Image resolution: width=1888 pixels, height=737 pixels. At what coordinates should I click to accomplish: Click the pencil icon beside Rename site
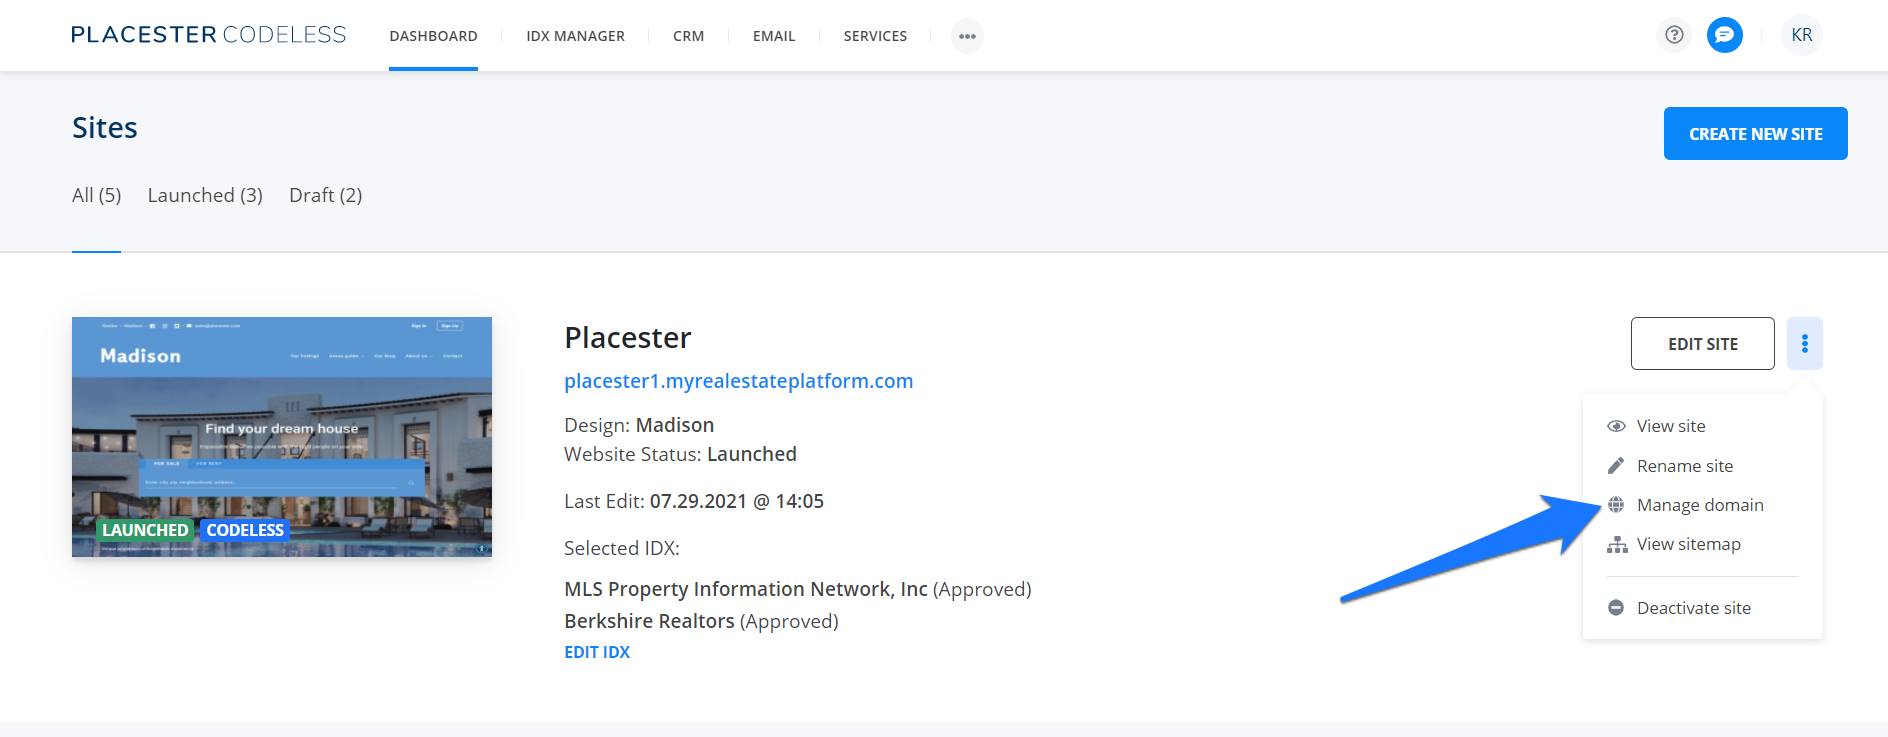click(x=1616, y=466)
